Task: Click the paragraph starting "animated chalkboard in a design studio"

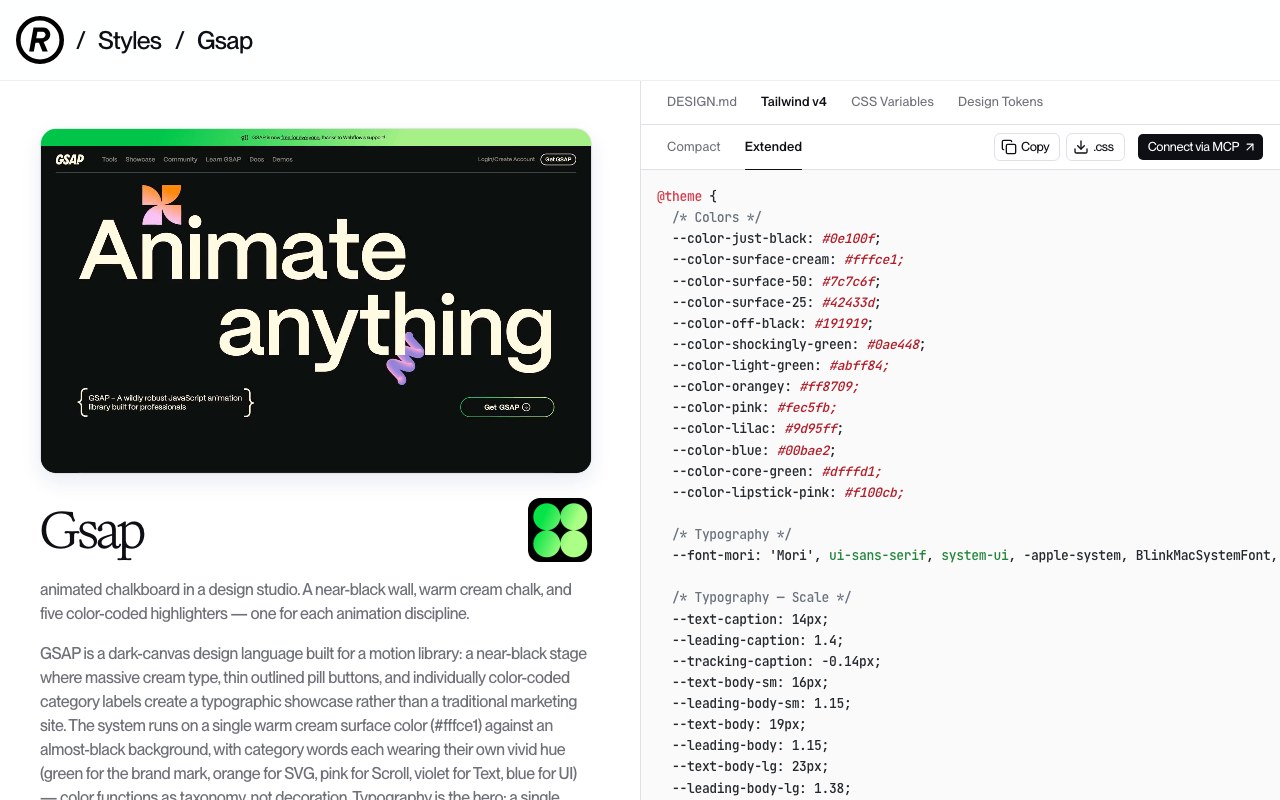Action: tap(306, 601)
